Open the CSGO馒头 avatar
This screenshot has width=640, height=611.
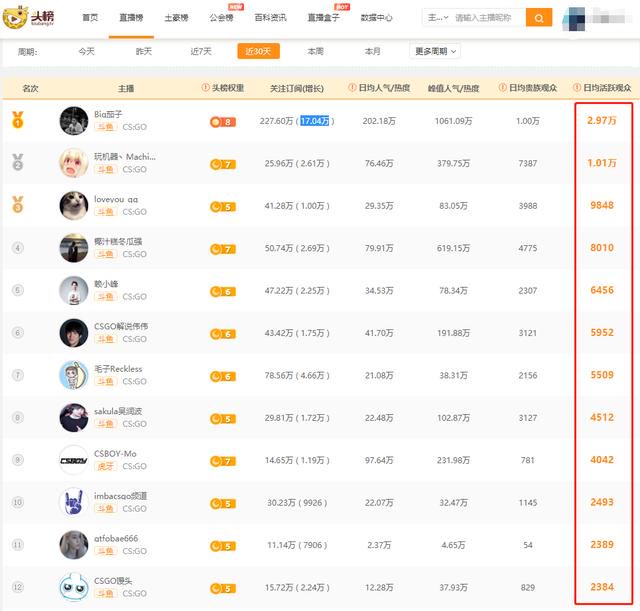point(74,587)
